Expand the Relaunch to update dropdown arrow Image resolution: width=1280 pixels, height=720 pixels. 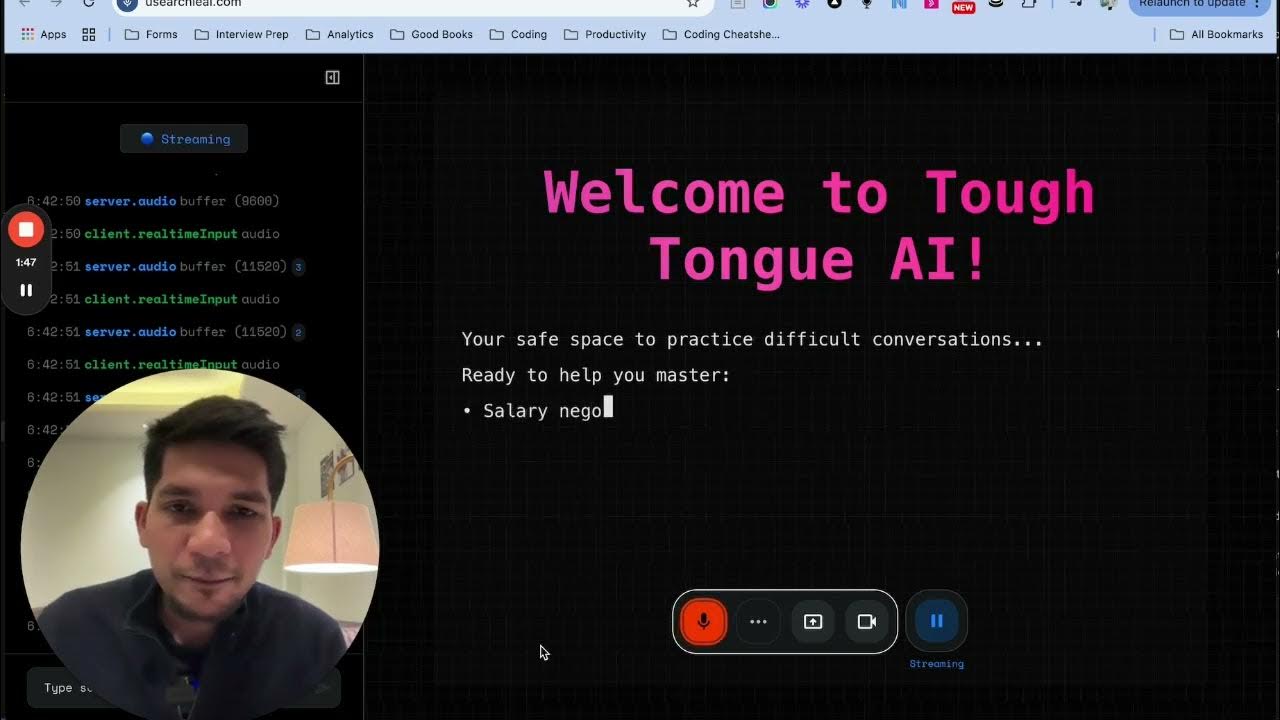(1257, 4)
